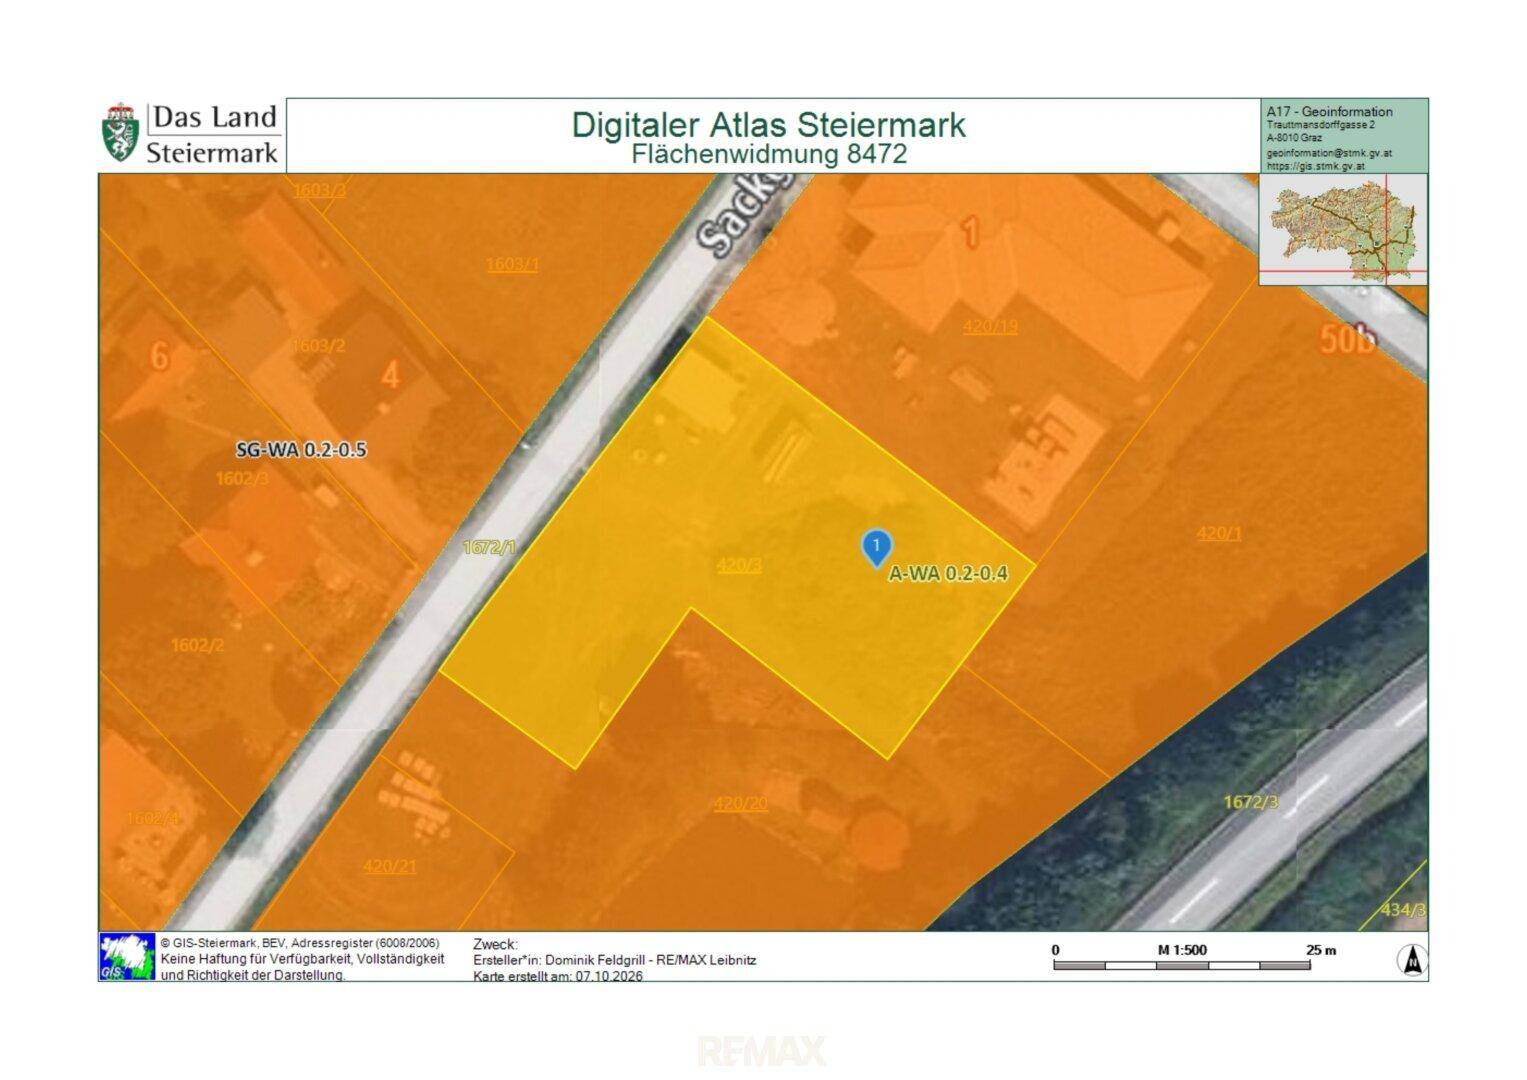Click the Das Land Steiermark wordmark
This screenshot has height=1080, width=1527.
[x=213, y=134]
